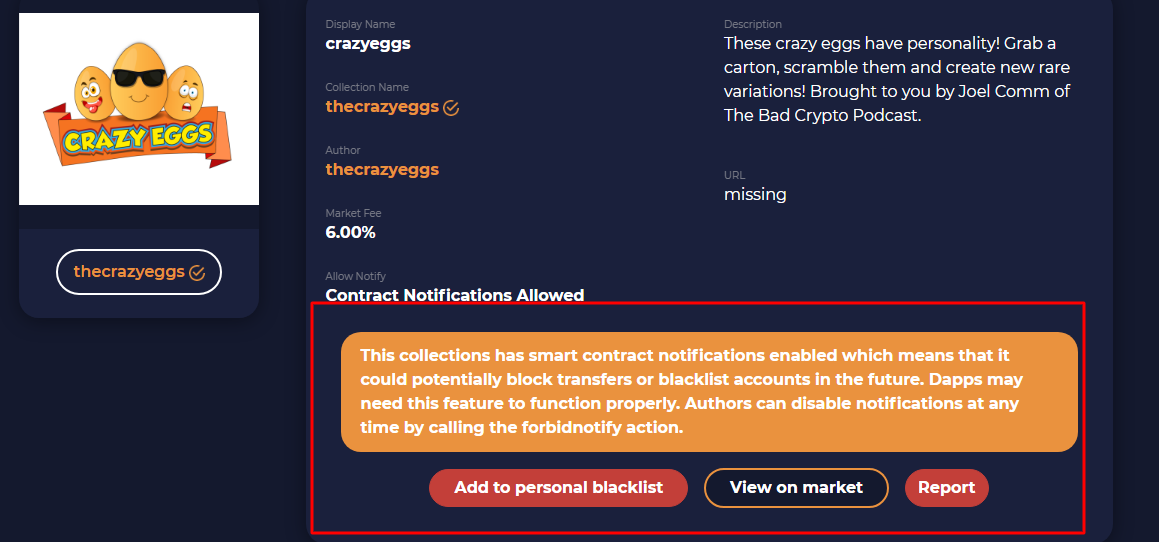Report this collection
The image size is (1159, 542).
tap(947, 488)
